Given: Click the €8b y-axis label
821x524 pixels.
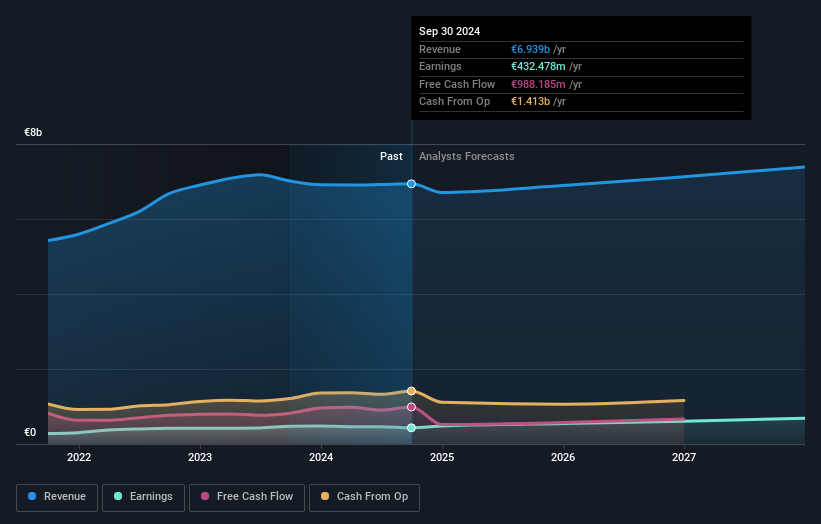Looking at the screenshot, I should (33, 132).
